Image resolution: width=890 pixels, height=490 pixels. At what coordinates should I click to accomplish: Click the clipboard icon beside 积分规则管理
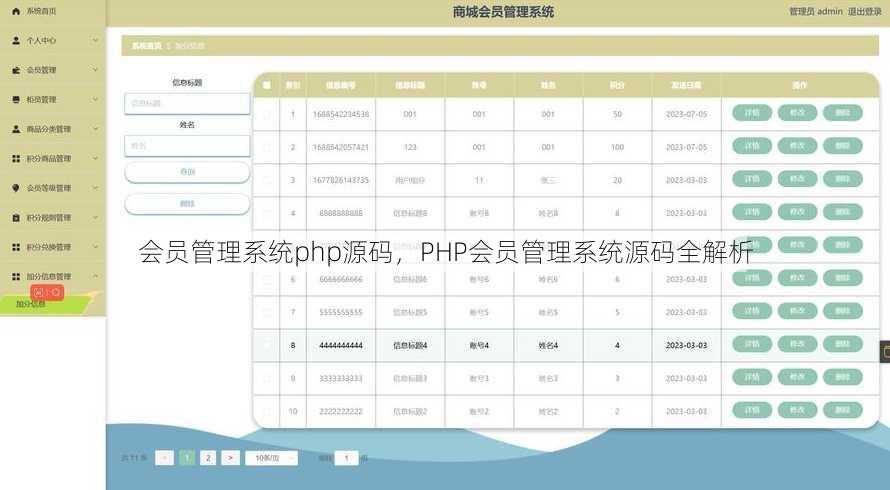(16, 217)
